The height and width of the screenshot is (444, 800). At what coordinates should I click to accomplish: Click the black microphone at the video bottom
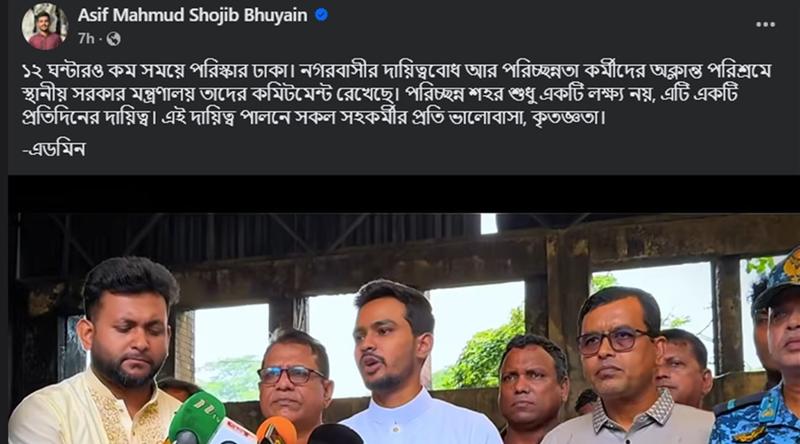(335, 434)
